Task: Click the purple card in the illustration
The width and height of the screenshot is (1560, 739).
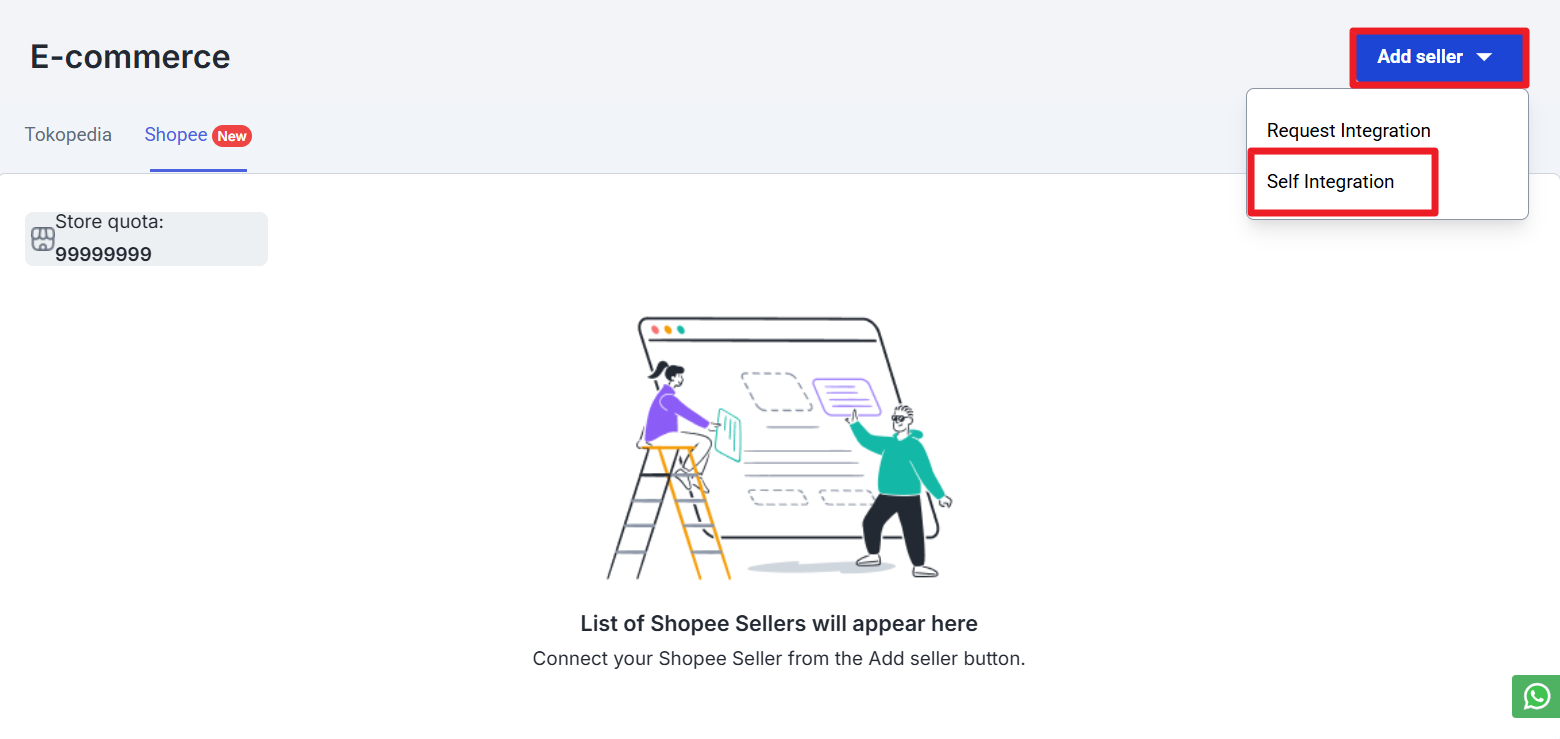Action: [x=846, y=396]
